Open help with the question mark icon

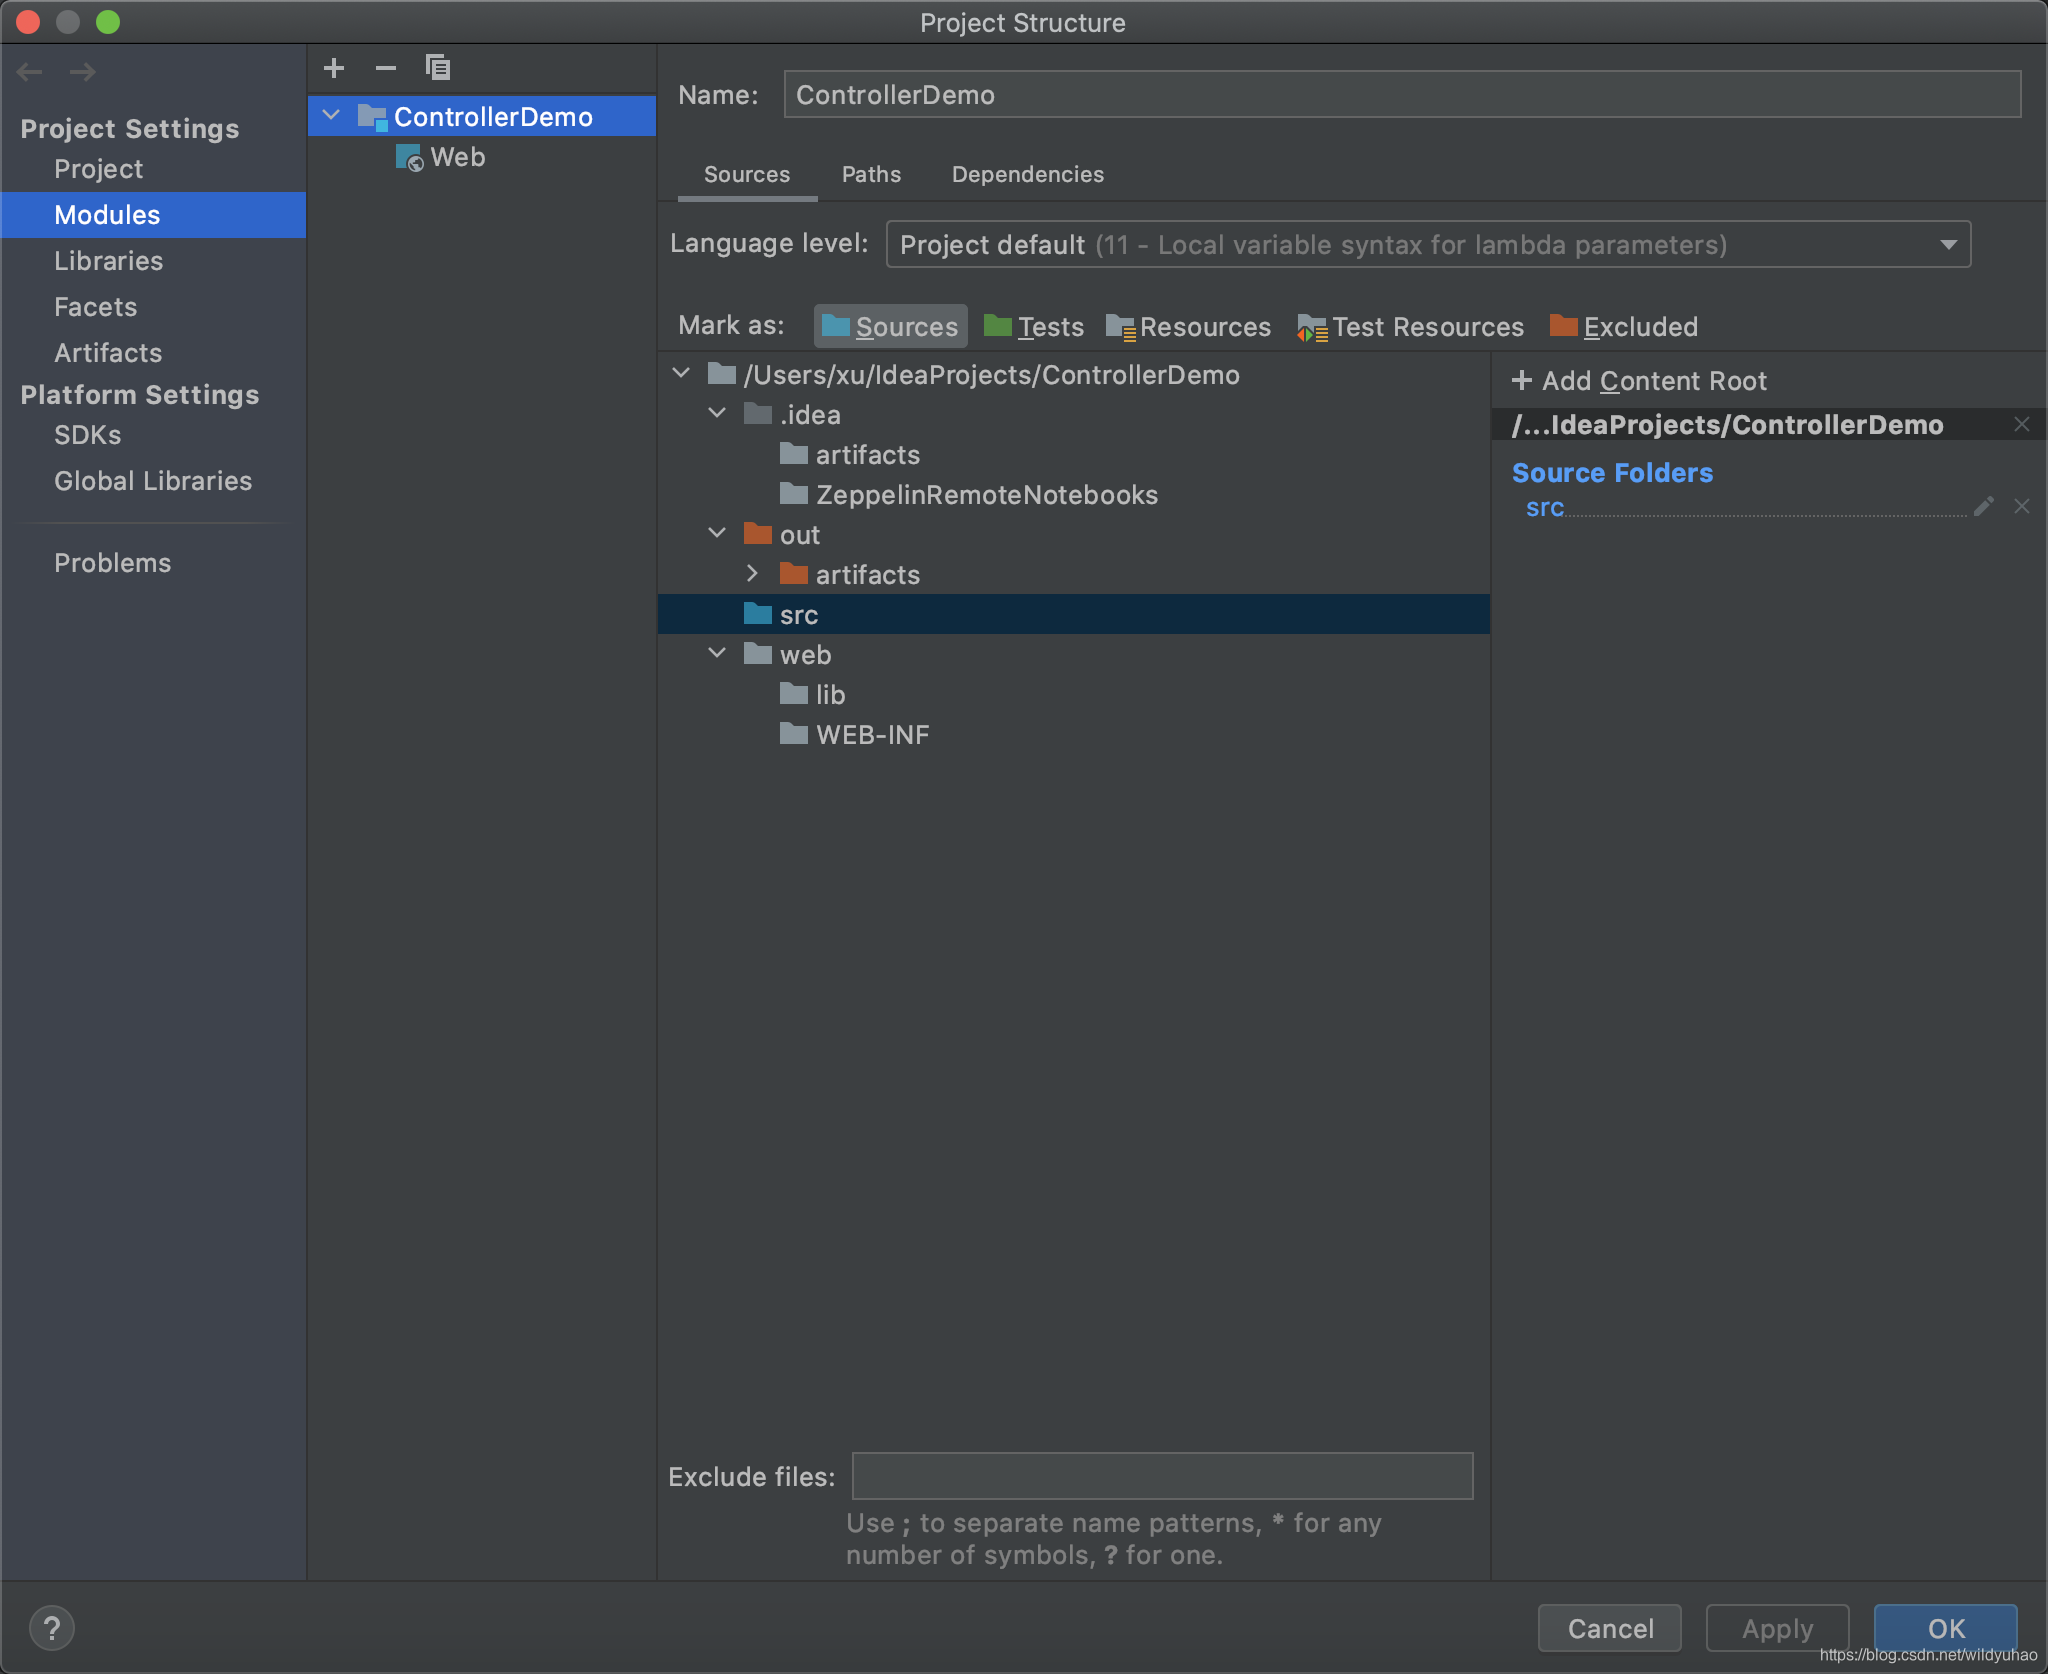52,1627
